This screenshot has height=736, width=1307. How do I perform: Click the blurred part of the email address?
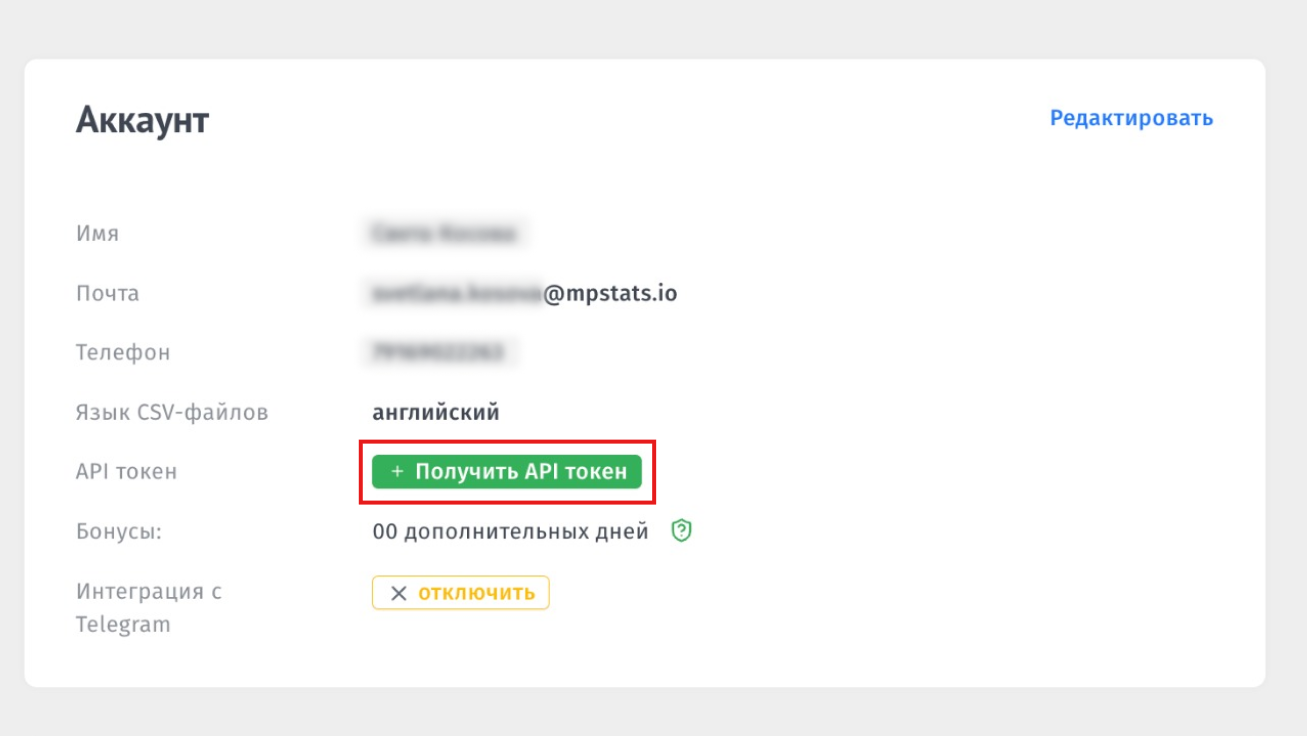point(456,294)
